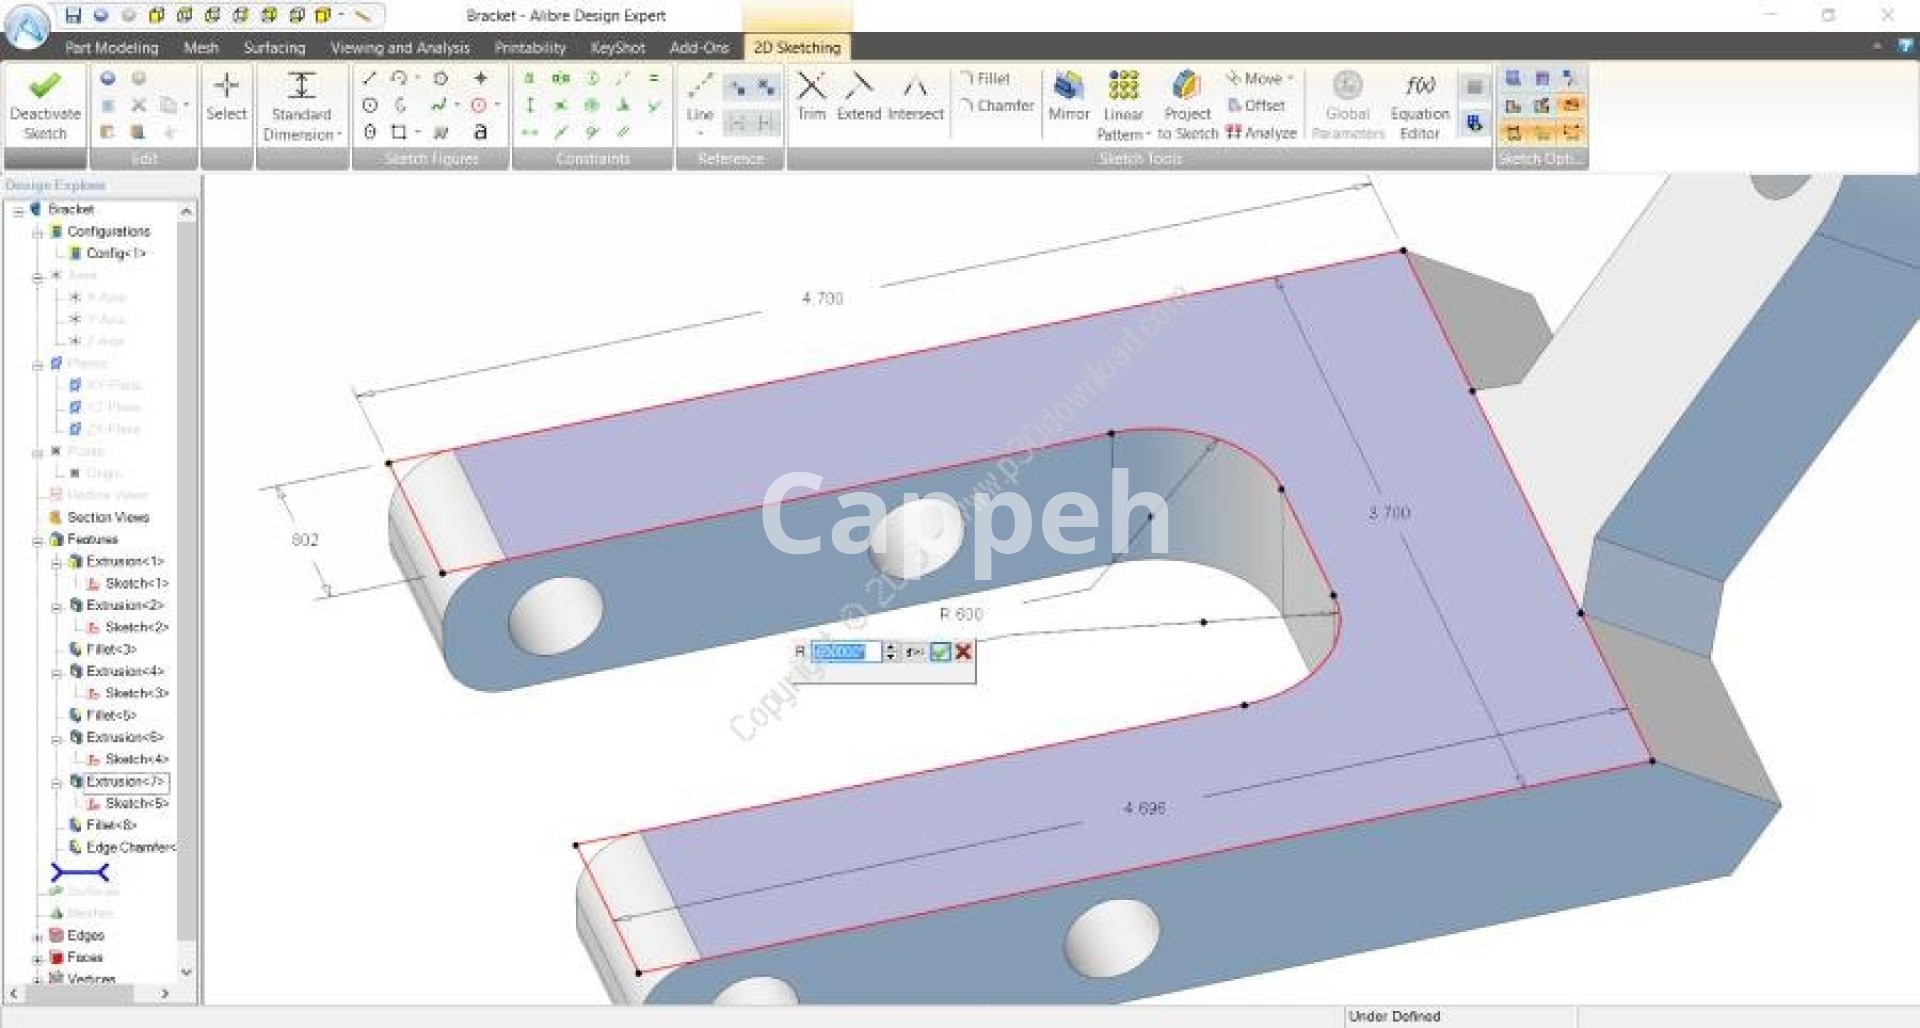Viewport: 1920px width, 1028px height.
Task: Click the Fillet button
Action: coord(985,78)
